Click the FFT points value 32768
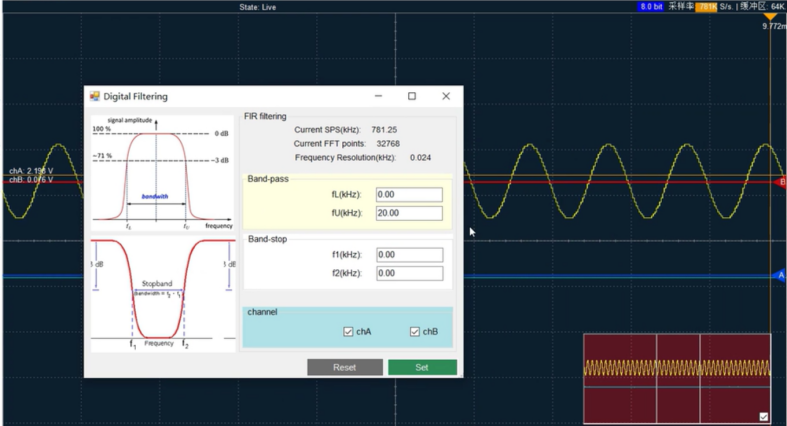The width and height of the screenshot is (787, 426). (x=388, y=144)
